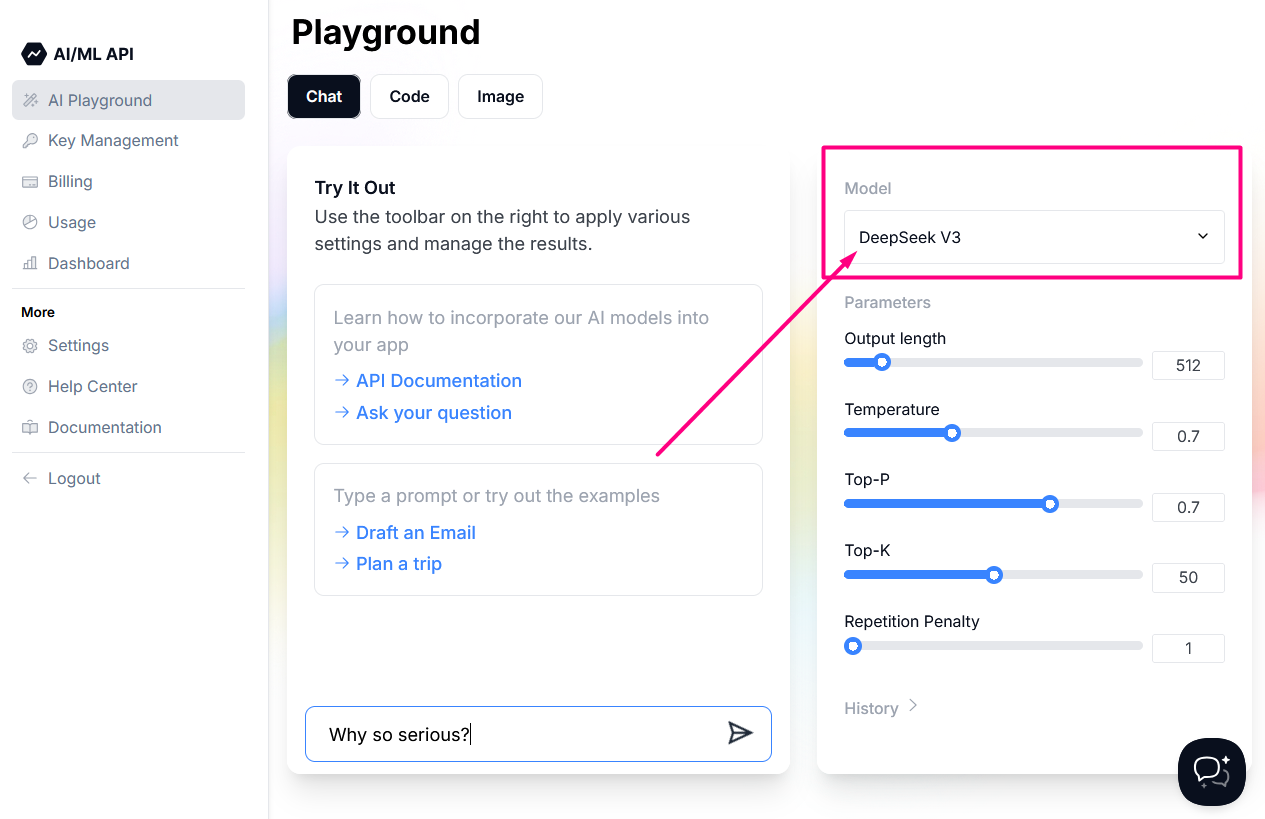Switch to the Code tab
Image resolution: width=1265 pixels, height=819 pixels.
click(409, 96)
